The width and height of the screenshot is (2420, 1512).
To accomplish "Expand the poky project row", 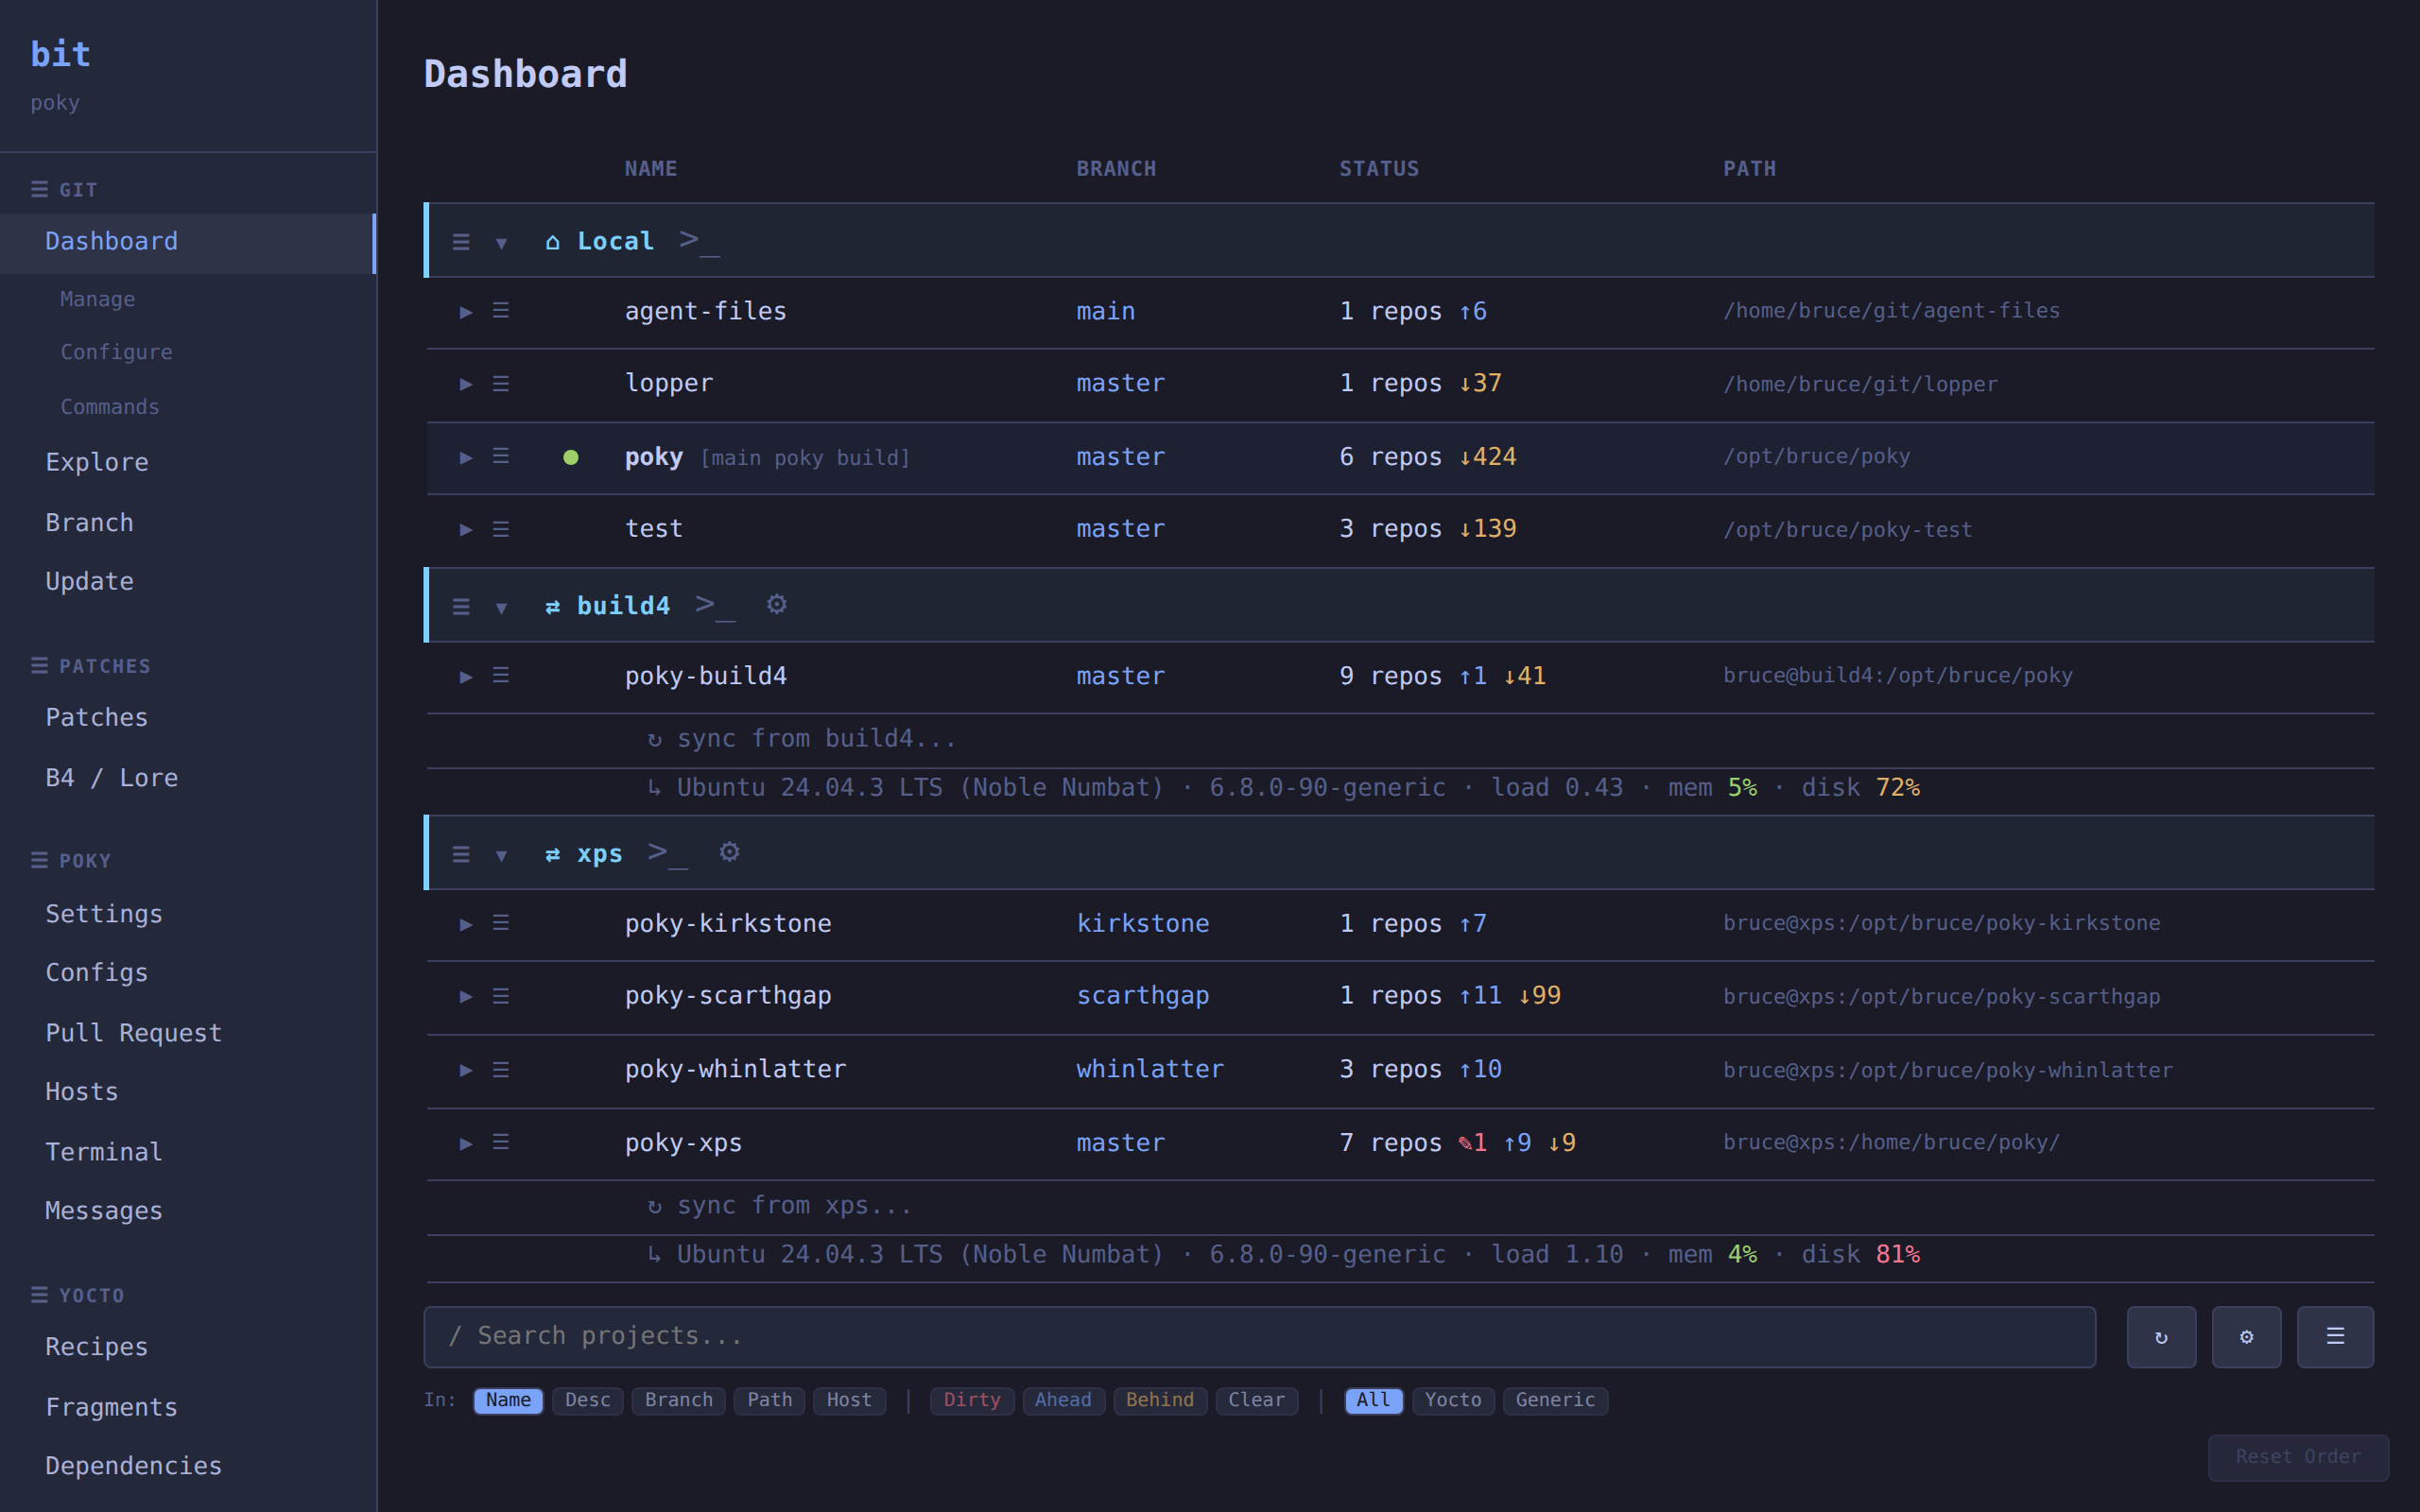I will pos(466,457).
